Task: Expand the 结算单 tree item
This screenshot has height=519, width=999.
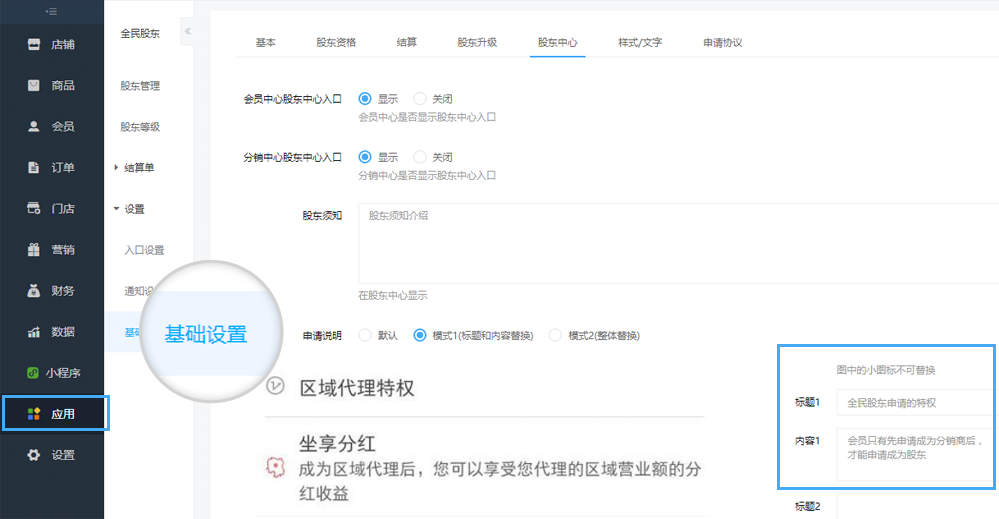Action: (x=116, y=168)
